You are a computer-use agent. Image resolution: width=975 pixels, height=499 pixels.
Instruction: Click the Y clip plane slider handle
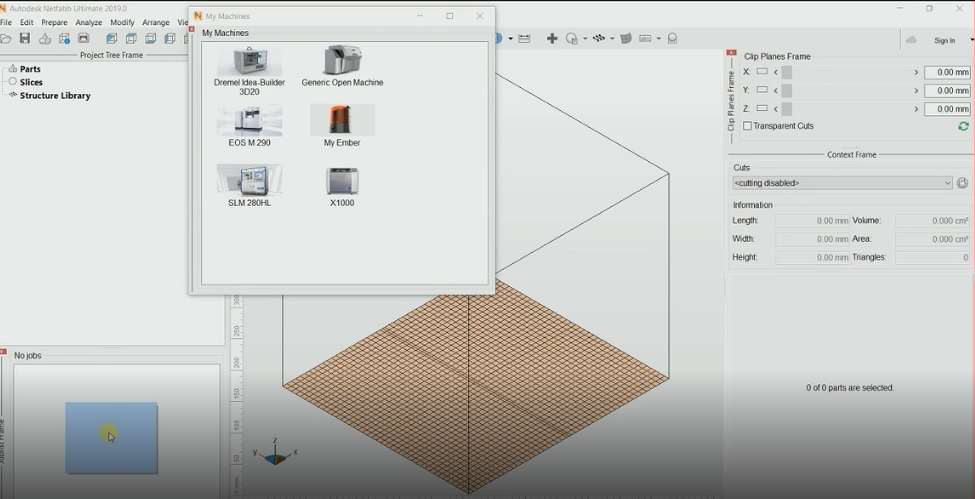(787, 91)
